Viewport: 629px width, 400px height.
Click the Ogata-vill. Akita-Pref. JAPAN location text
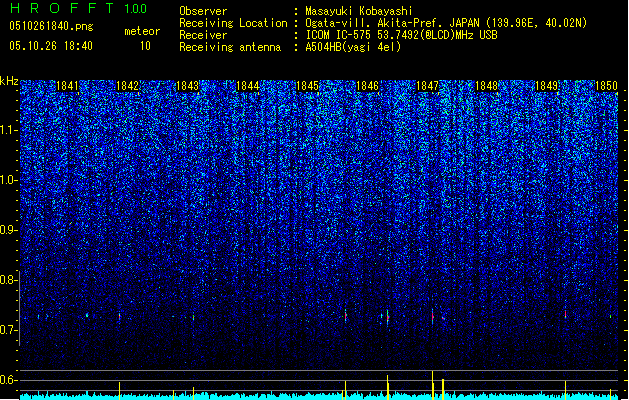click(x=446, y=23)
